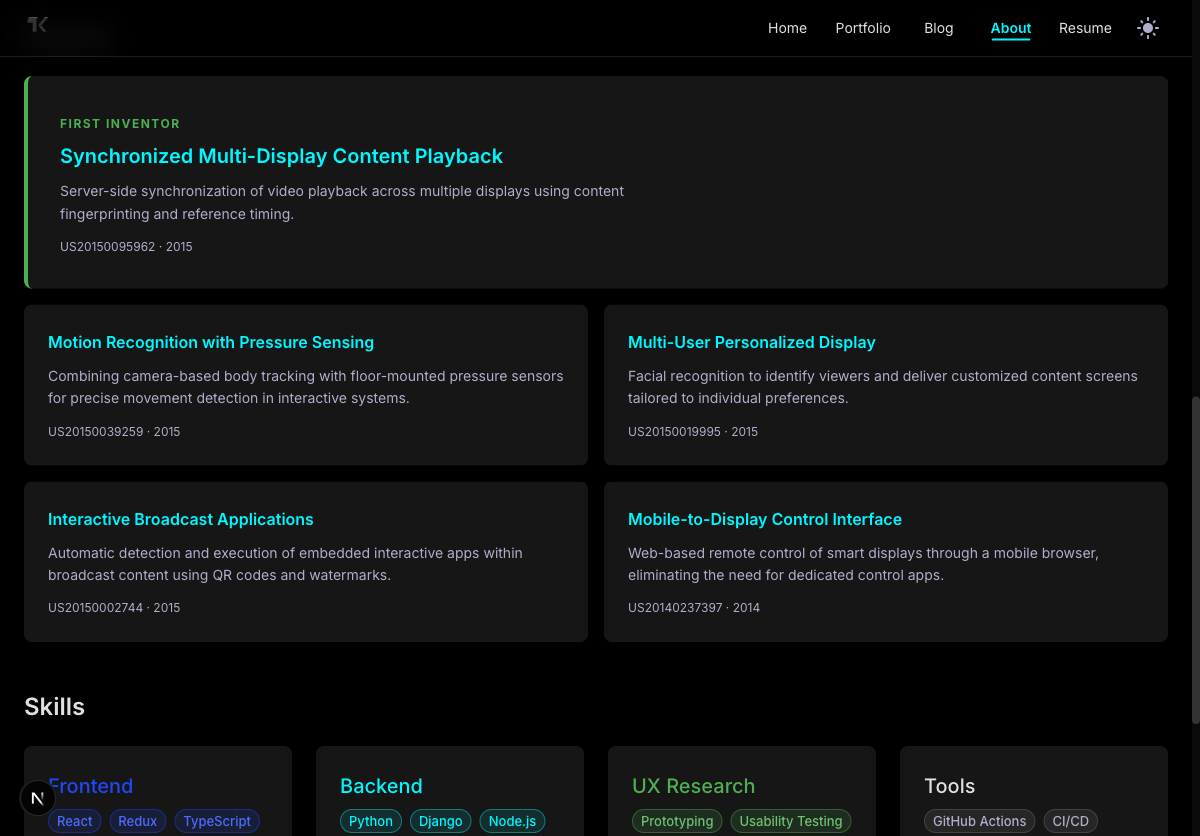Open Interactive Broadcast Applications patent card
The image size is (1200, 836).
(181, 519)
